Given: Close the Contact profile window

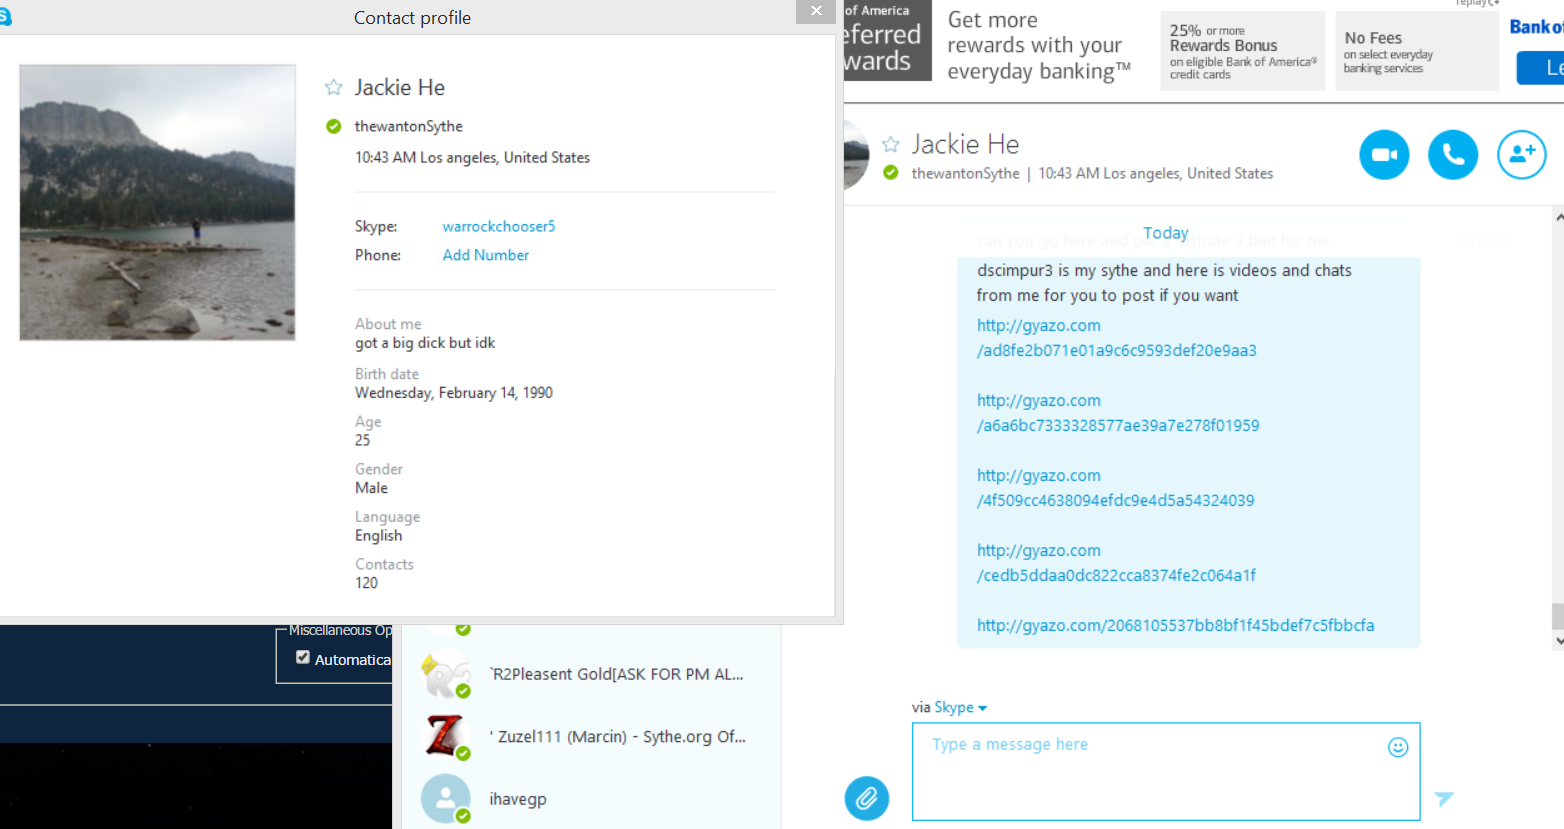Looking at the screenshot, I should pyautogui.click(x=816, y=11).
